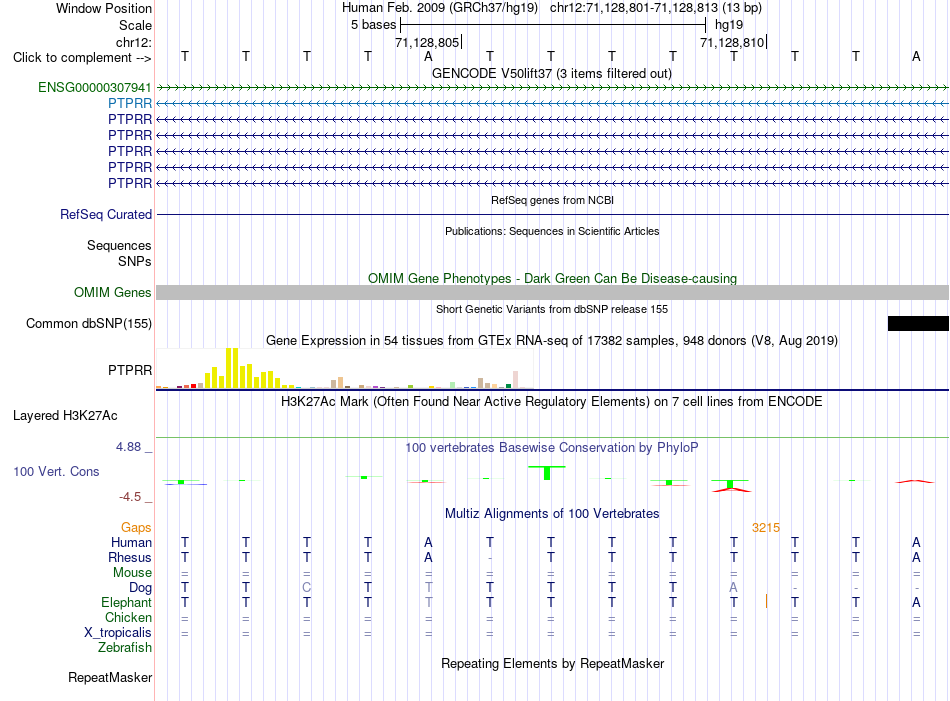950x701 pixels.
Task: Click the RefSeq Curated intron line
Action: click(552, 214)
